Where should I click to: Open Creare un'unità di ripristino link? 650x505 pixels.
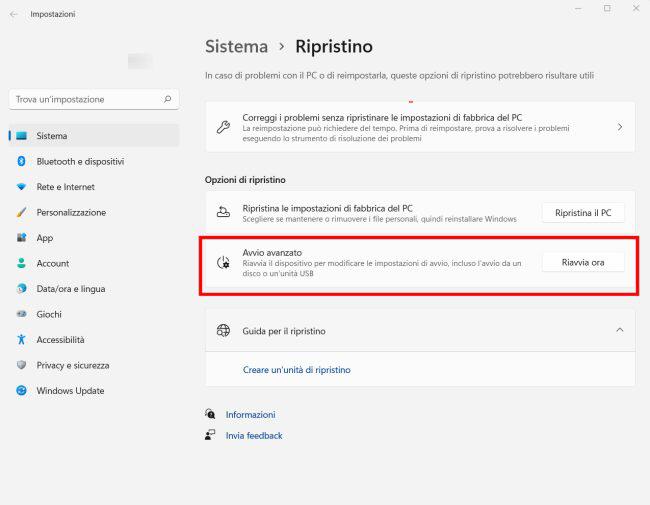(296, 370)
